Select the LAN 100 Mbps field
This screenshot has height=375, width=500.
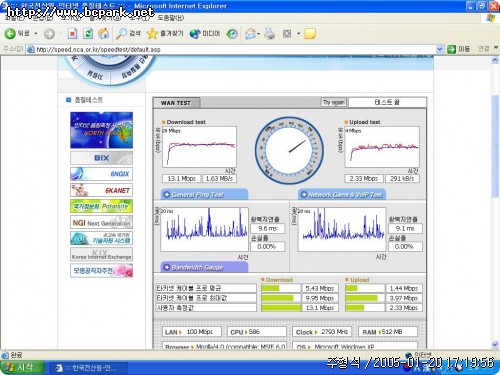(192, 332)
